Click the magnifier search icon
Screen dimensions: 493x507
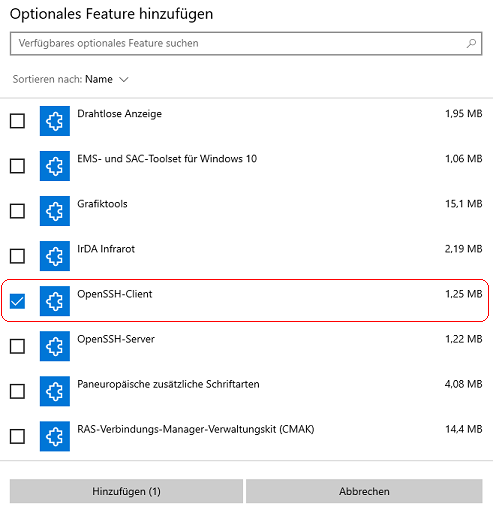pyautogui.click(x=471, y=43)
